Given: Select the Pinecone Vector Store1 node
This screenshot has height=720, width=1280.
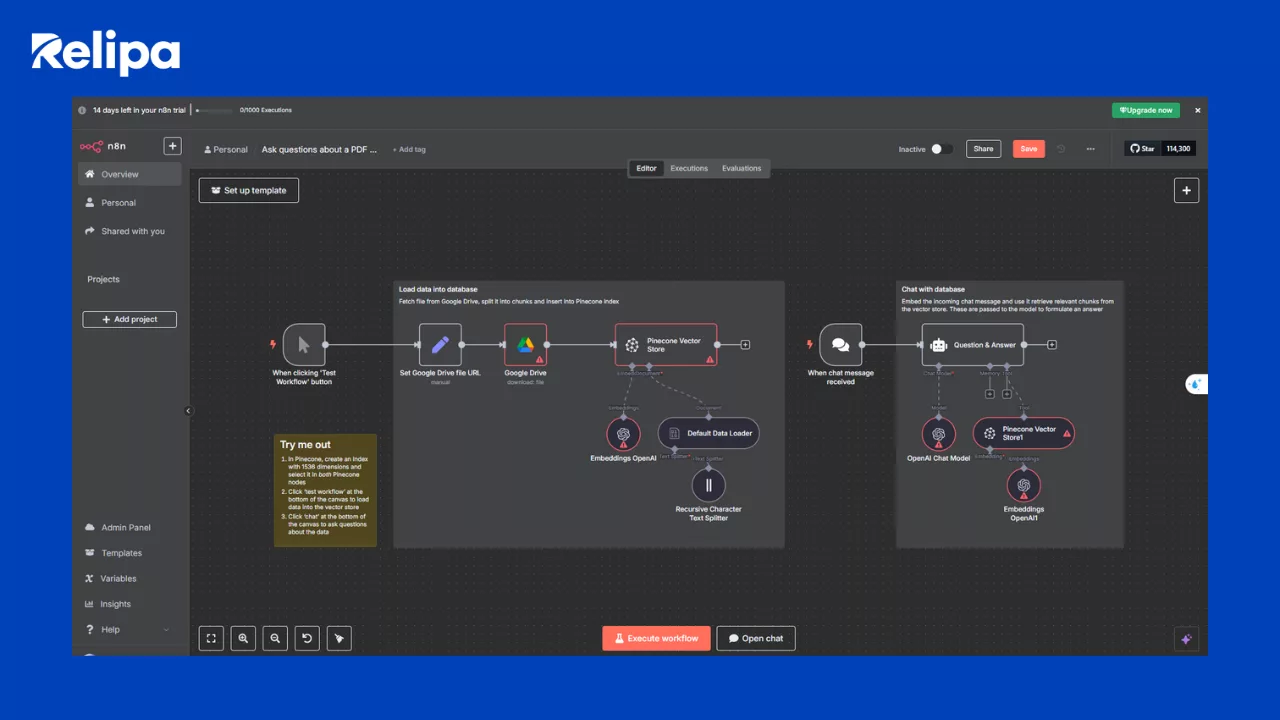Looking at the screenshot, I should point(1024,433).
